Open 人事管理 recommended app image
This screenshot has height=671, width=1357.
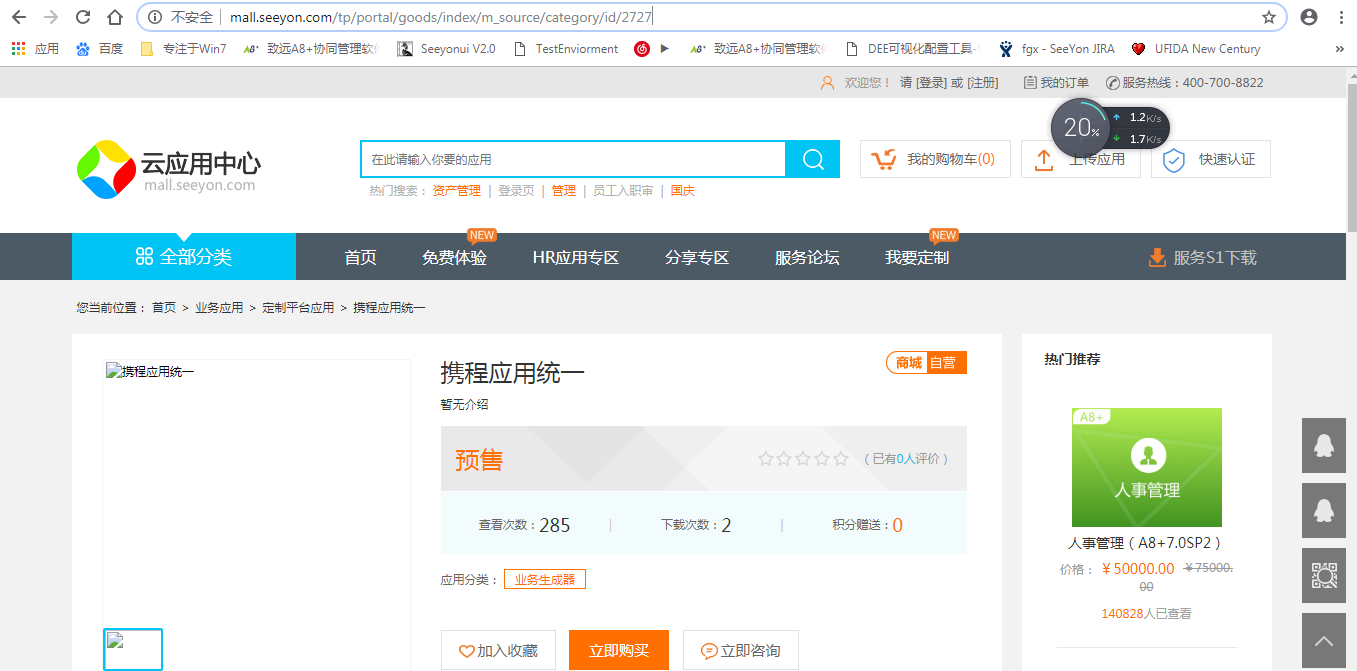[x=1147, y=467]
